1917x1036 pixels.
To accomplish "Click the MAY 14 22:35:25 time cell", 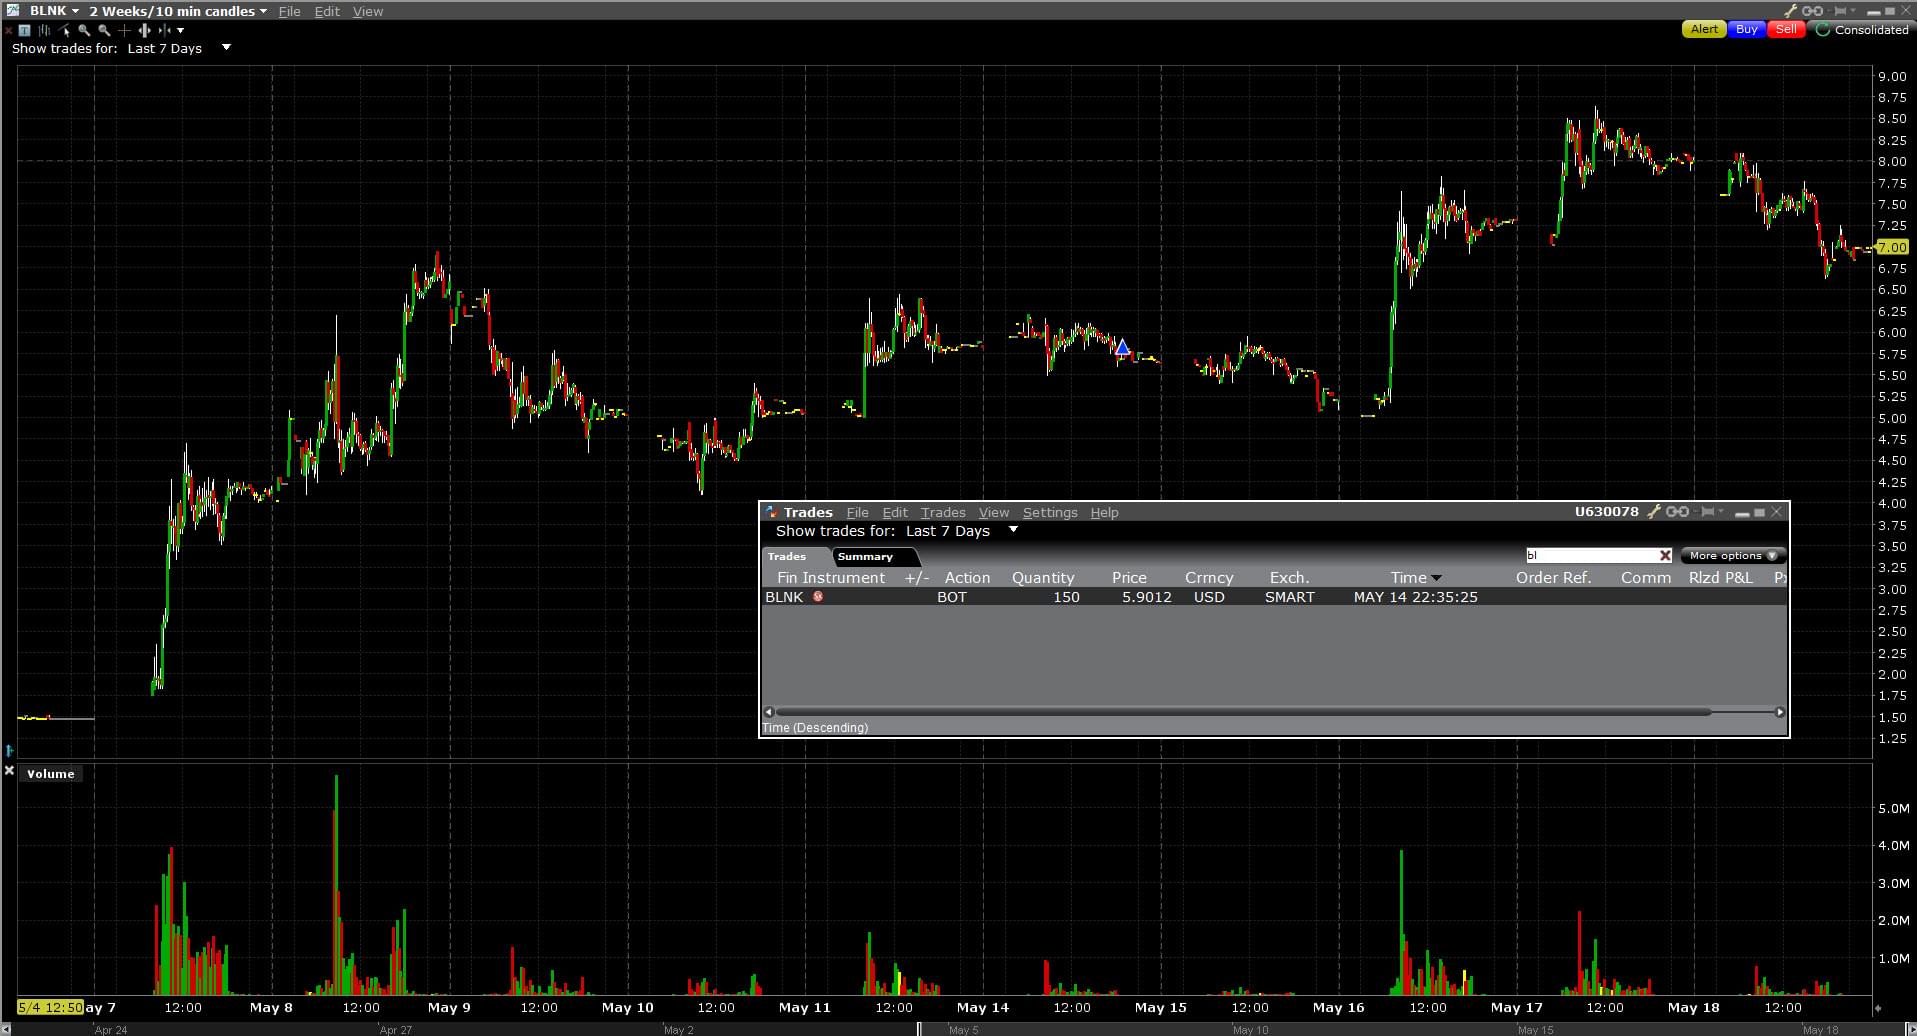I will 1415,597.
